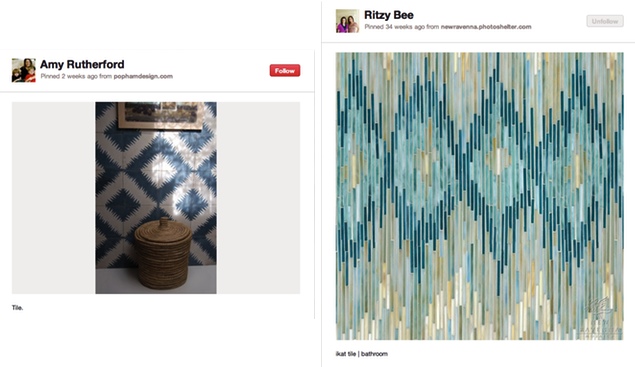635x367 pixels.
Task: Select the "Tile." caption text
Action: point(17,307)
